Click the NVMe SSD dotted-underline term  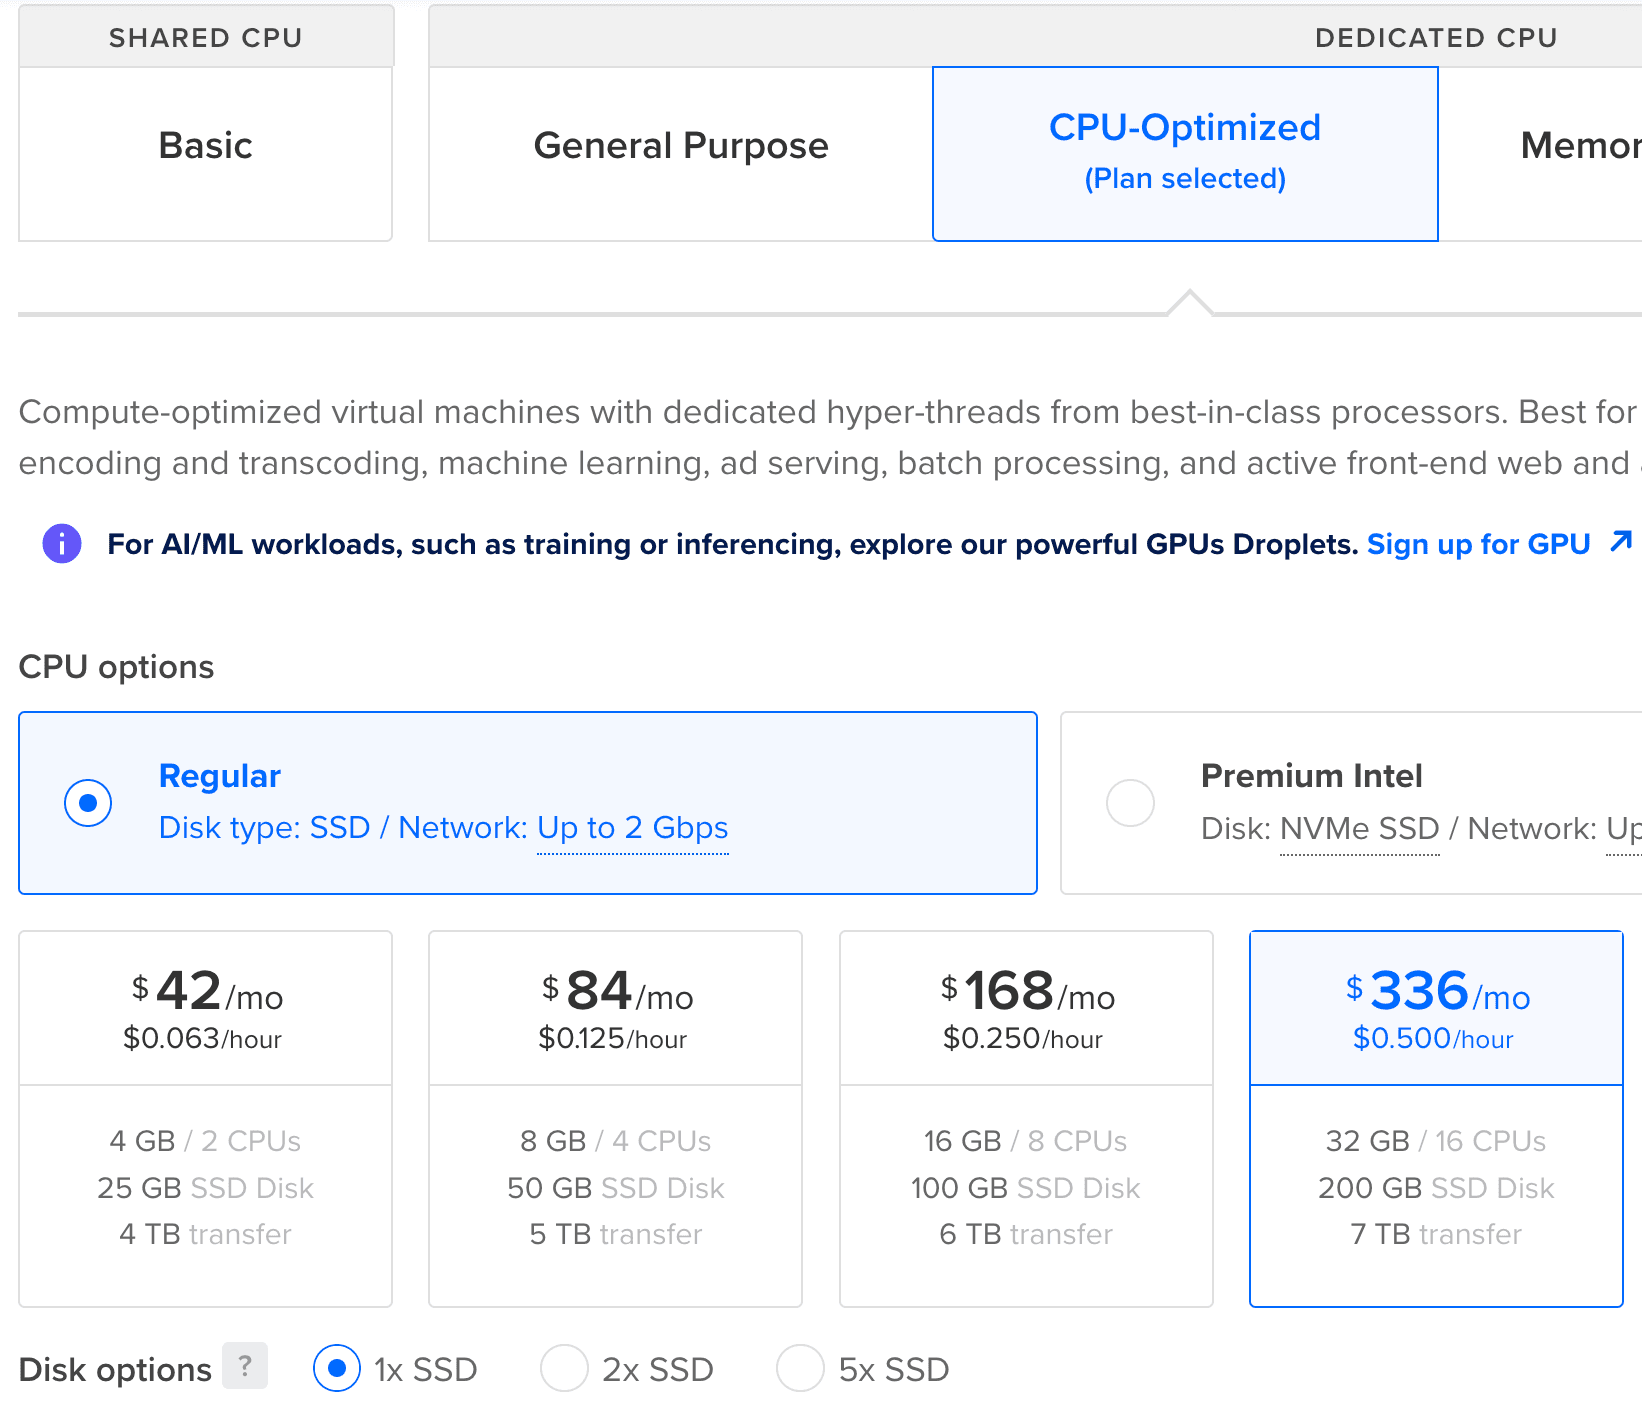[x=1359, y=829]
